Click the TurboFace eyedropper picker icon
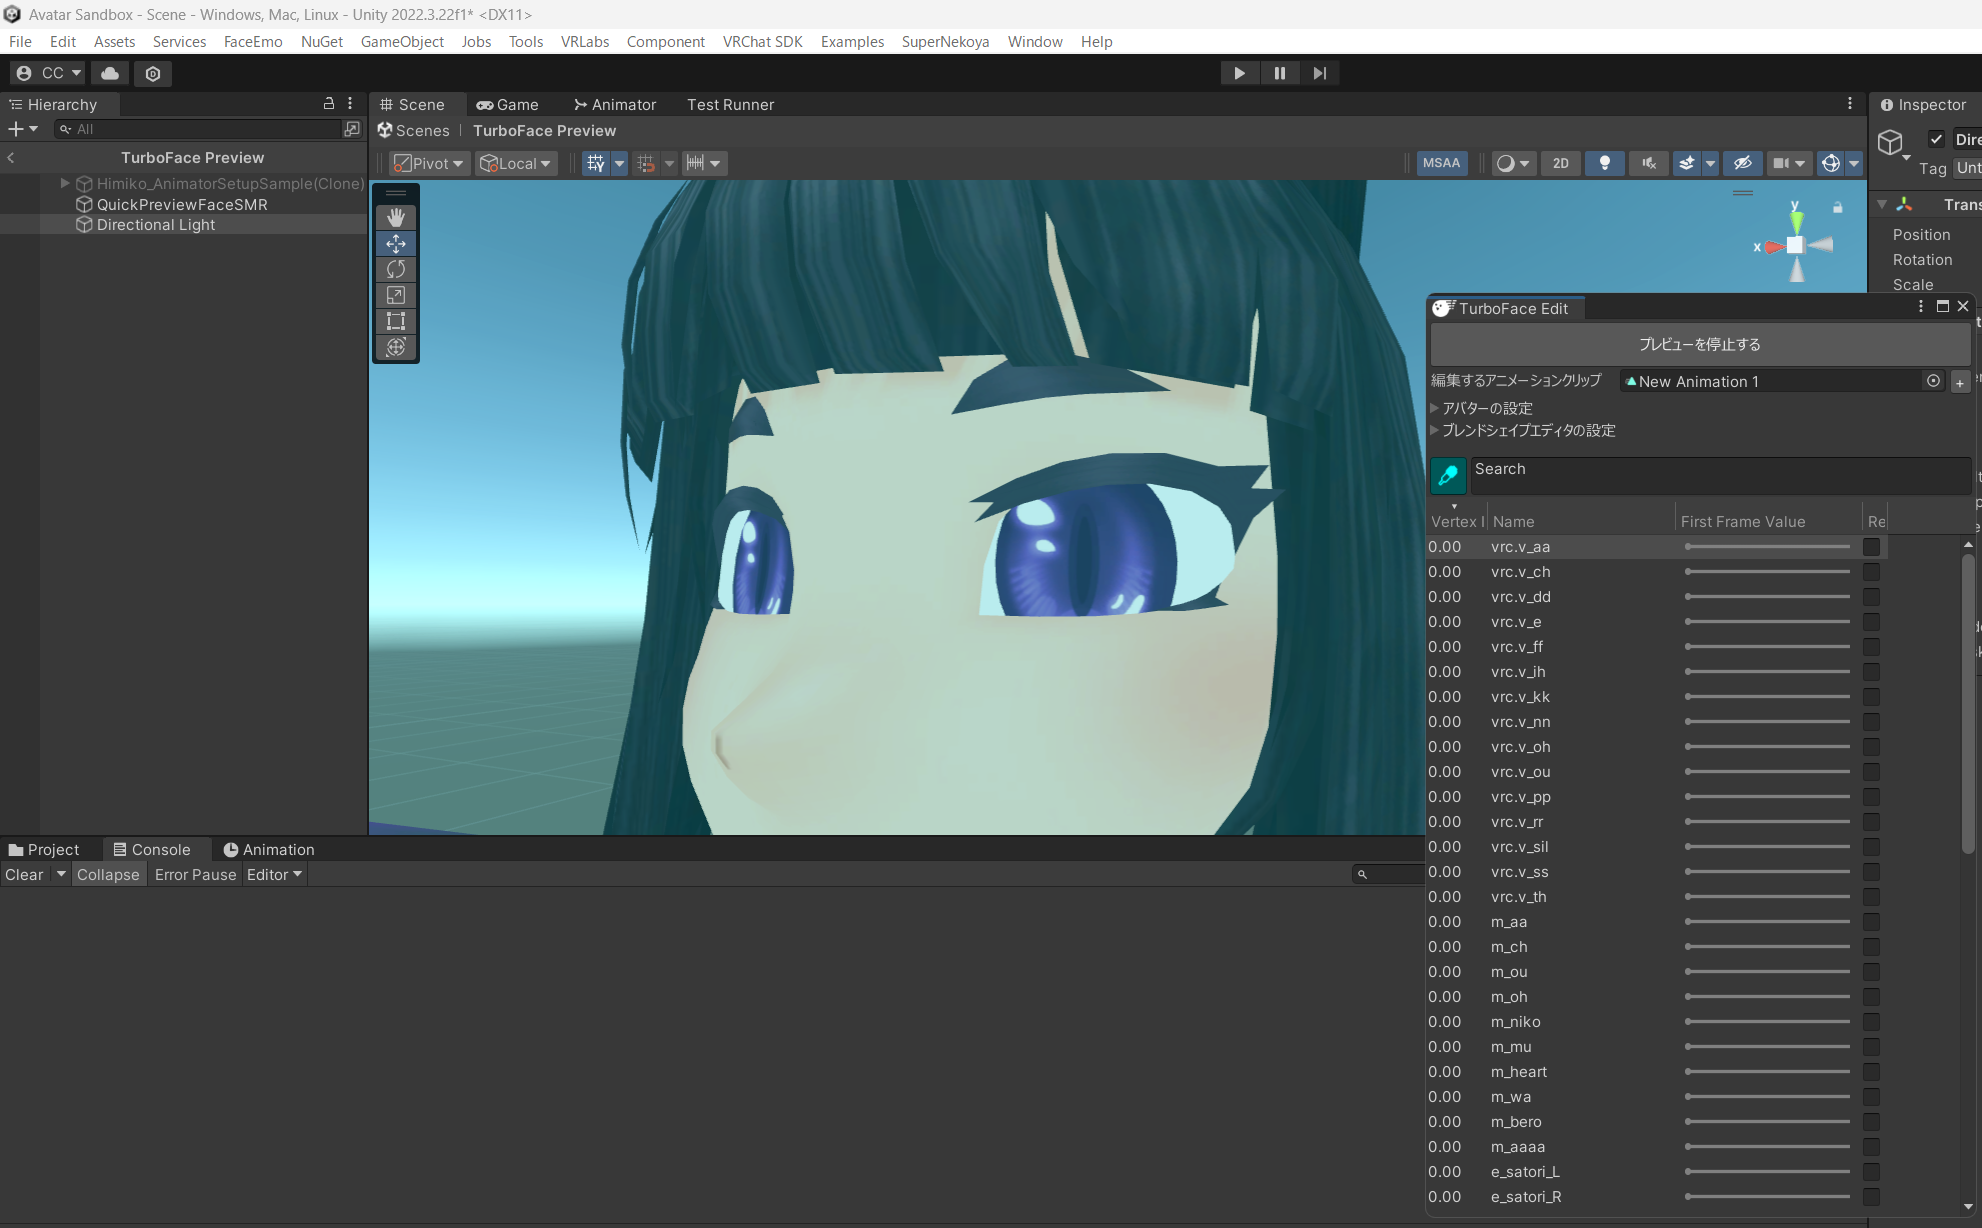This screenshot has height=1228, width=1982. pos(1448,476)
